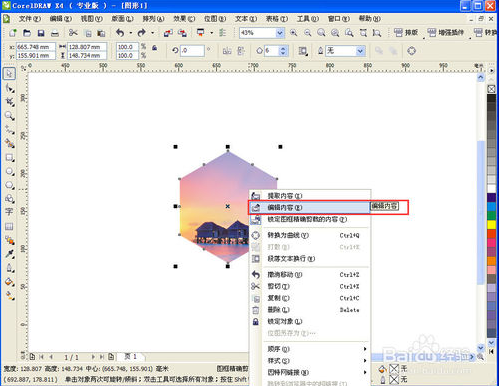Viewport: 499px width, 386px height.
Task: Open the outline width dropdown showing 无
Action: 360,51
